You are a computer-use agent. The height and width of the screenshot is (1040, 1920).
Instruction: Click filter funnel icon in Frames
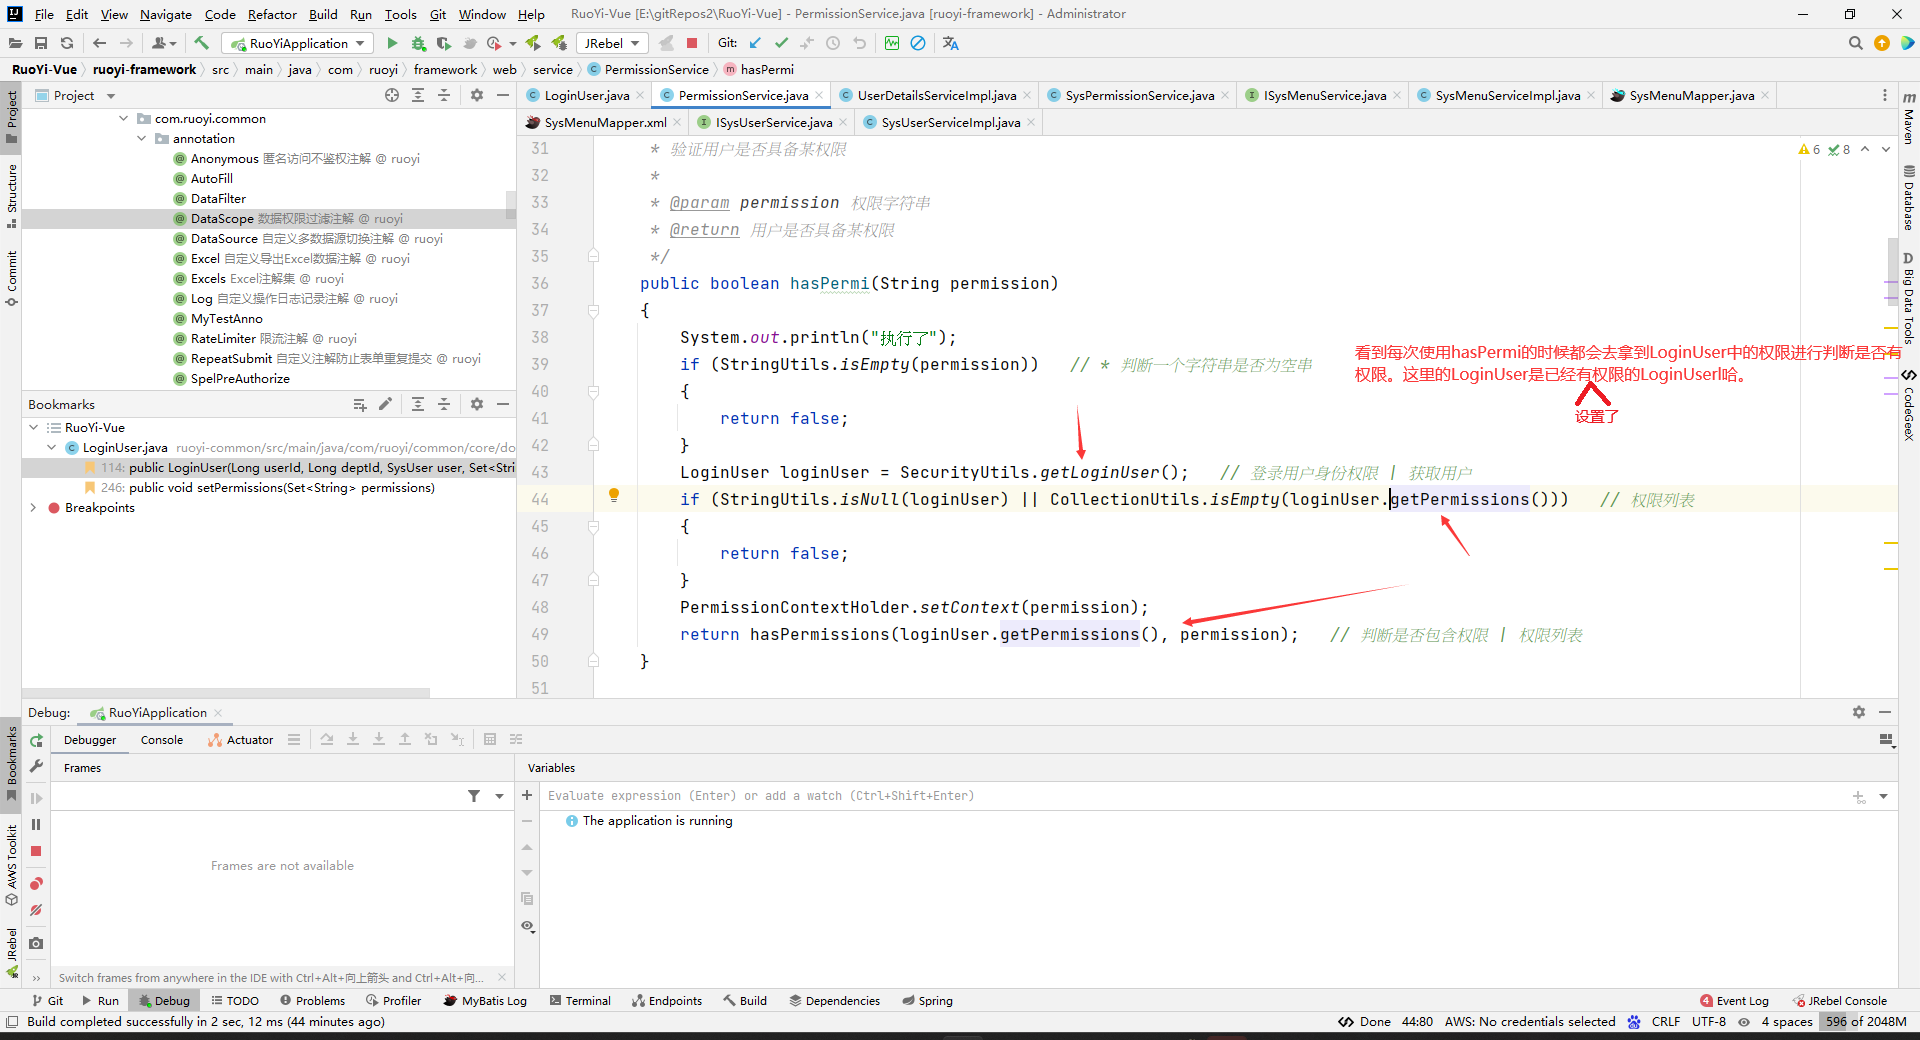pos(474,796)
